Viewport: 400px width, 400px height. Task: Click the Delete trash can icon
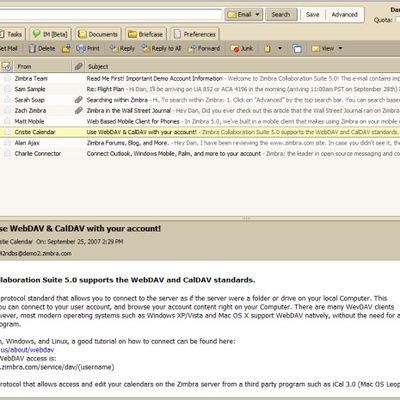(x=32, y=49)
